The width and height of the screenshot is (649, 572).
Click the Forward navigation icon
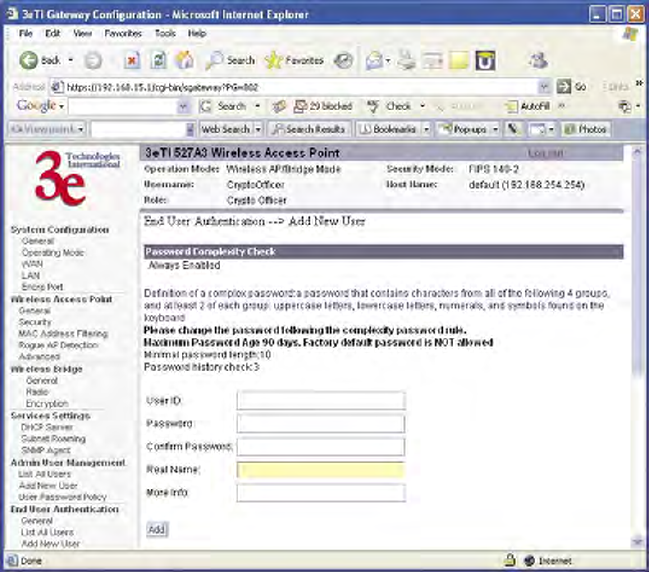93,61
